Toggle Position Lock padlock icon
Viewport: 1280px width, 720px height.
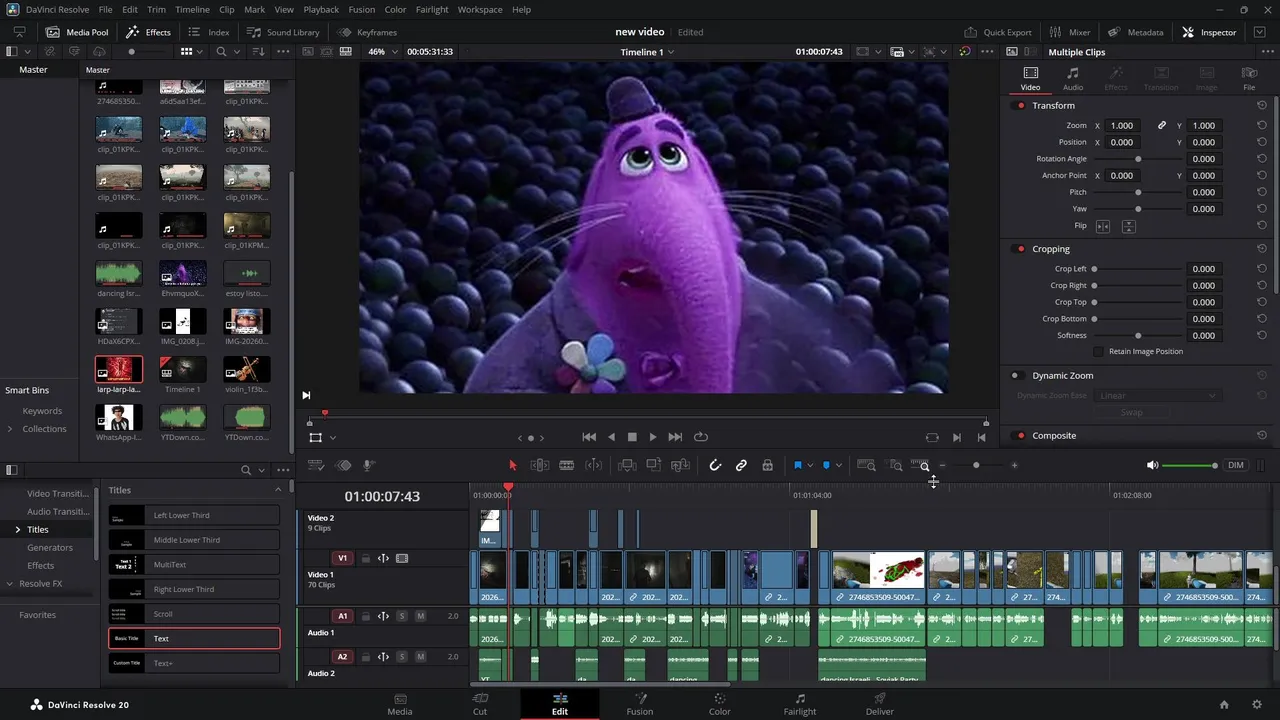pos(767,465)
